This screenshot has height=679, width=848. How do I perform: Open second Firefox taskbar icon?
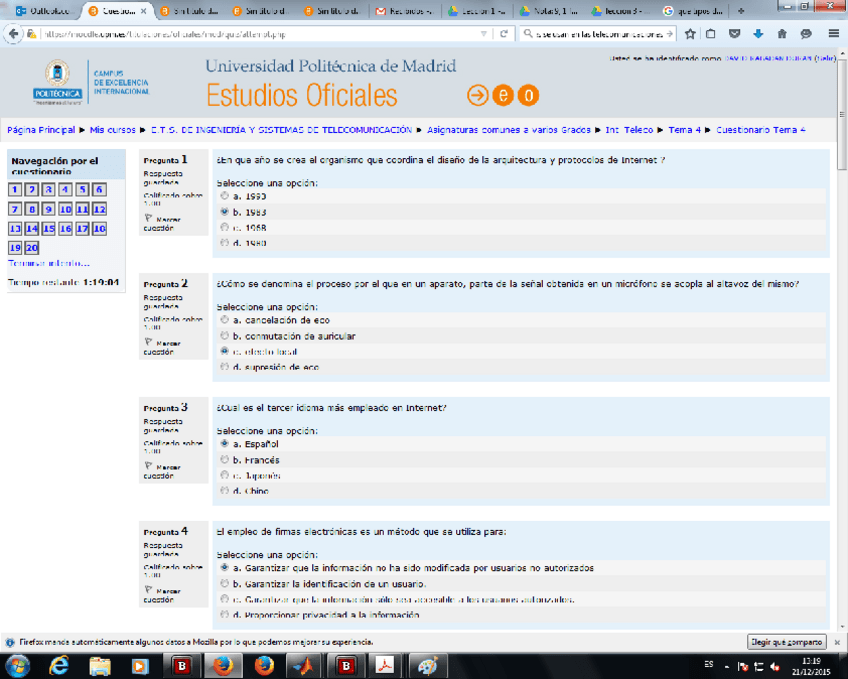(264, 666)
